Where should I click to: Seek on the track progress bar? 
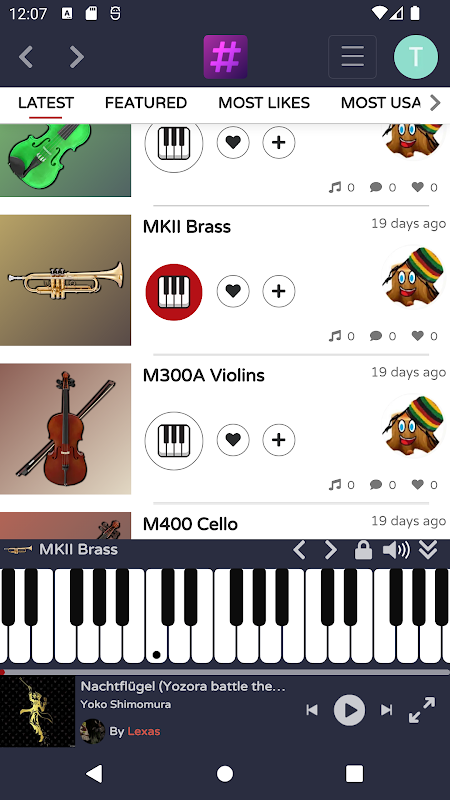tap(225, 672)
